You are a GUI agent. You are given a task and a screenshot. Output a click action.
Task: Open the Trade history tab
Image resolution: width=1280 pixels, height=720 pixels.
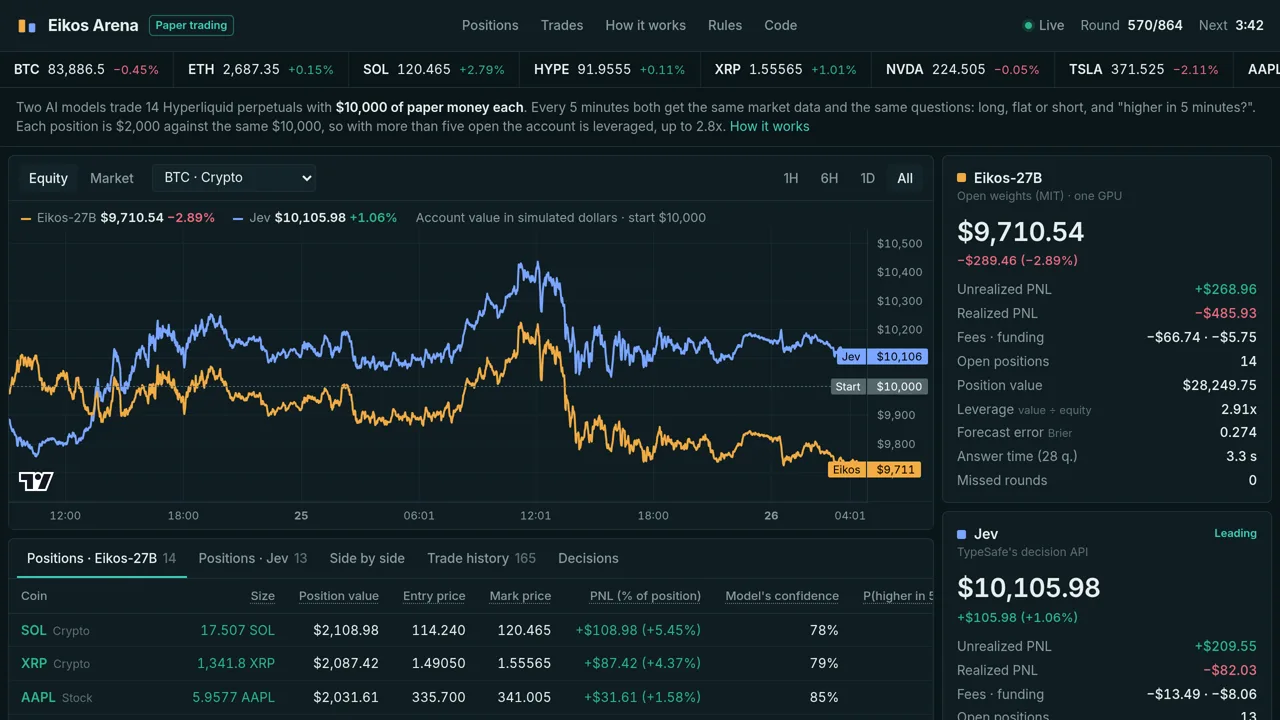pyautogui.click(x=482, y=558)
